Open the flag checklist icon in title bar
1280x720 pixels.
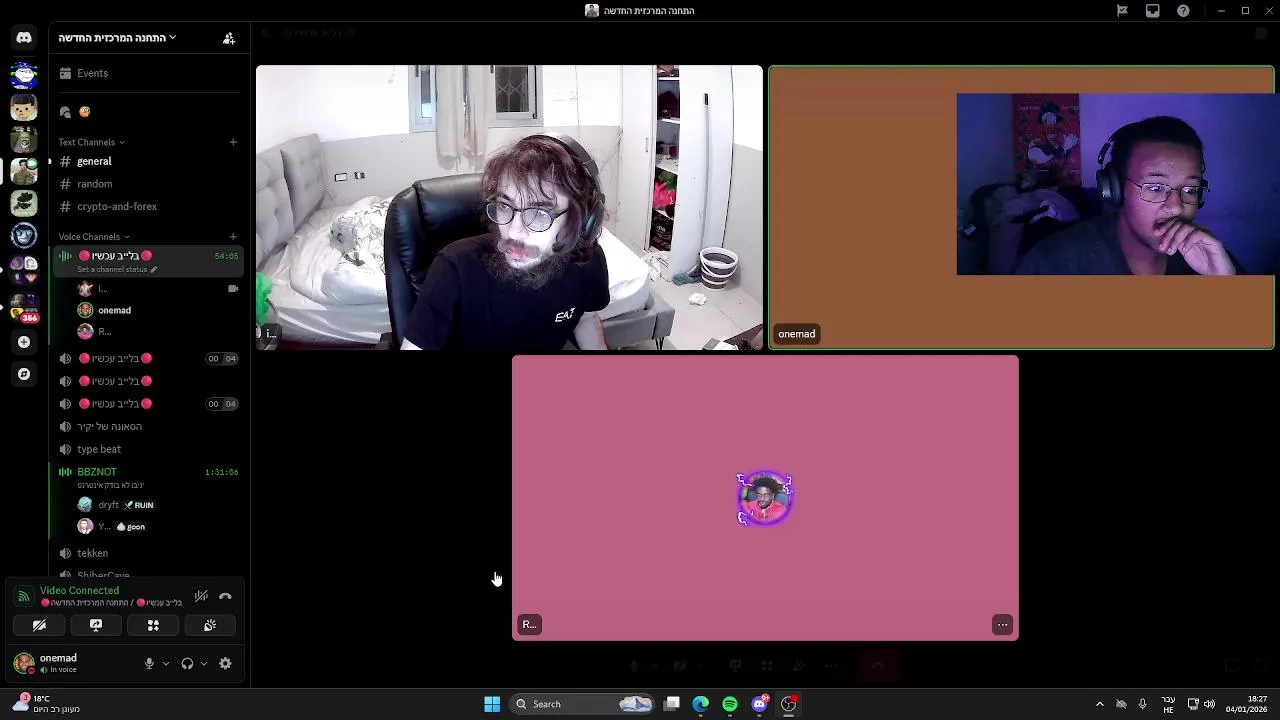[x=1122, y=11]
